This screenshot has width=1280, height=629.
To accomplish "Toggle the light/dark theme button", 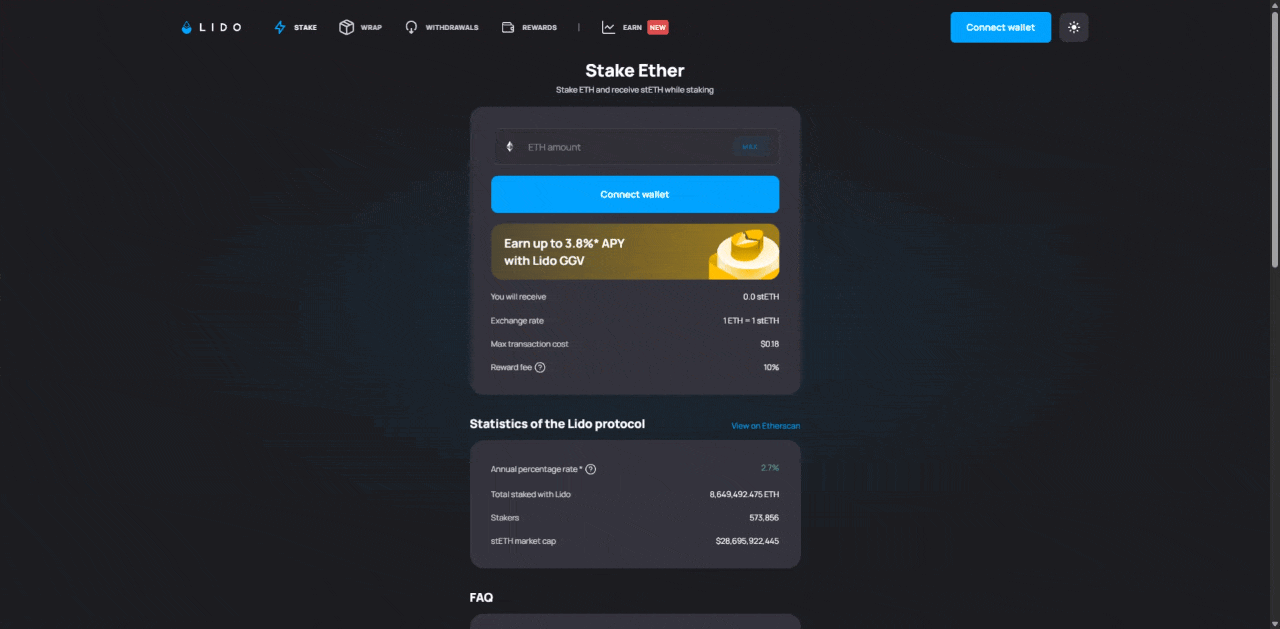I will [x=1073, y=28].
